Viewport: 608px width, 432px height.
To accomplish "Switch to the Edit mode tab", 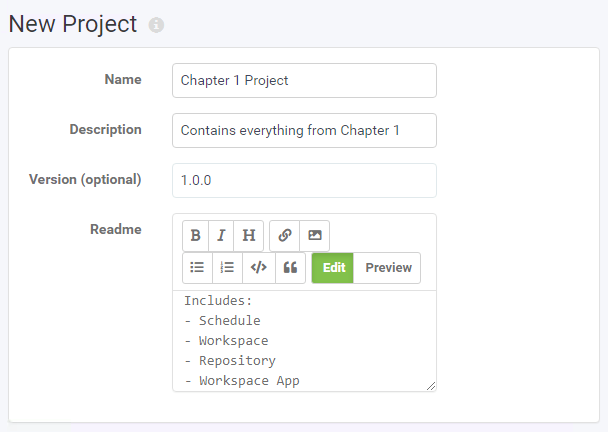I will pyautogui.click(x=333, y=268).
